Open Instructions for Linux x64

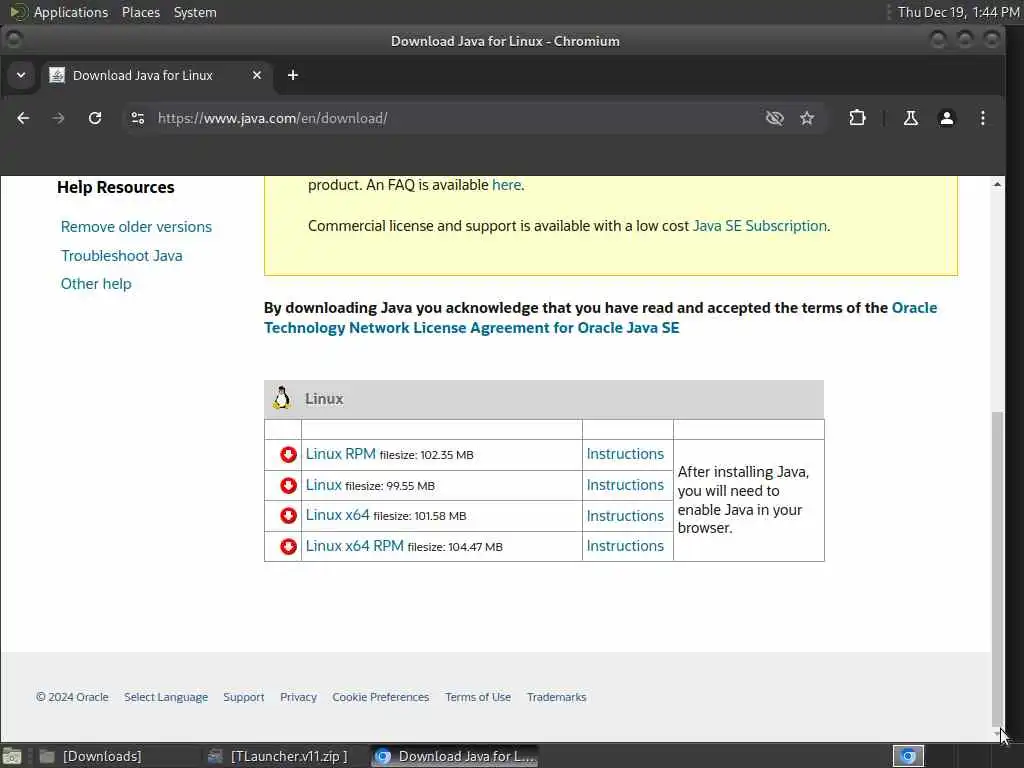pyautogui.click(x=625, y=515)
